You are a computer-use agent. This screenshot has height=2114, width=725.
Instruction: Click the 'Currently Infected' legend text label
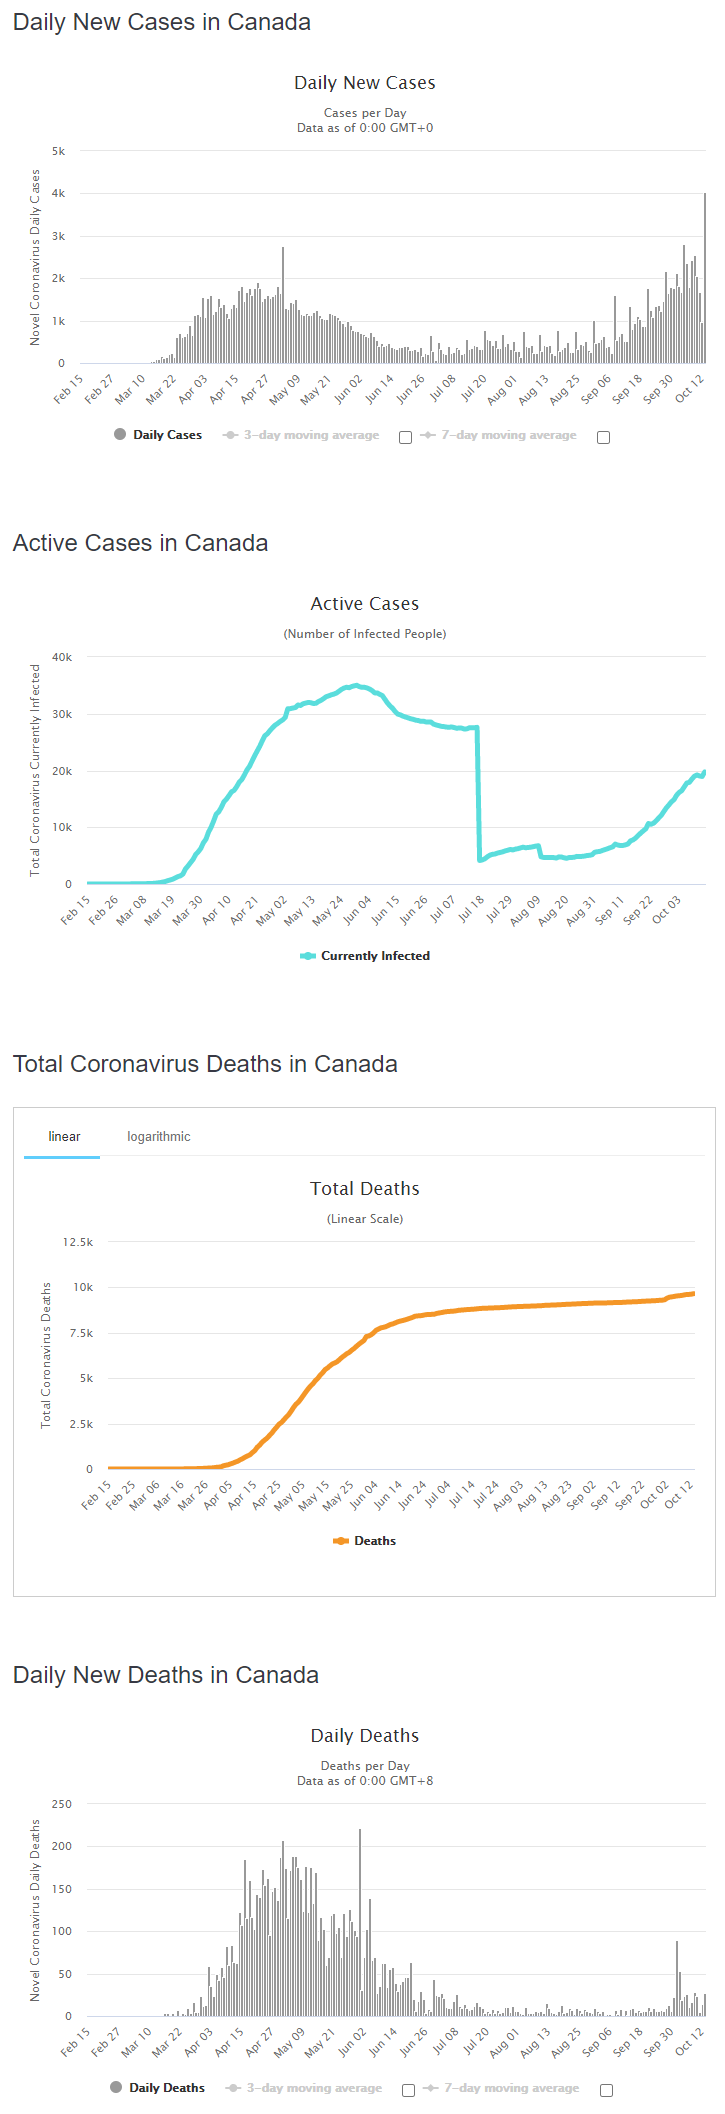pos(375,956)
